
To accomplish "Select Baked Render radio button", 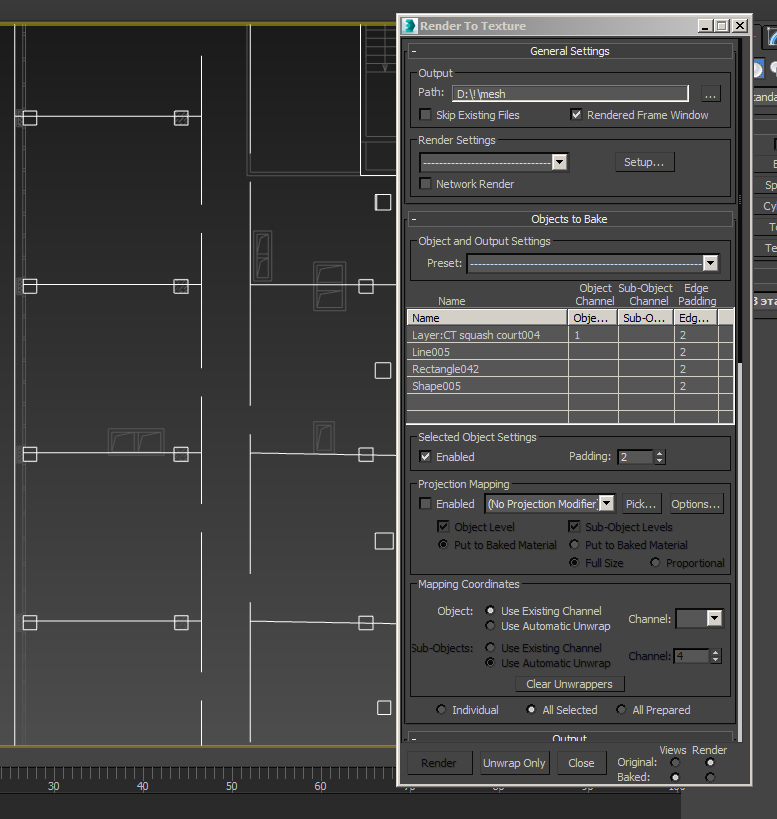I will (710, 777).
